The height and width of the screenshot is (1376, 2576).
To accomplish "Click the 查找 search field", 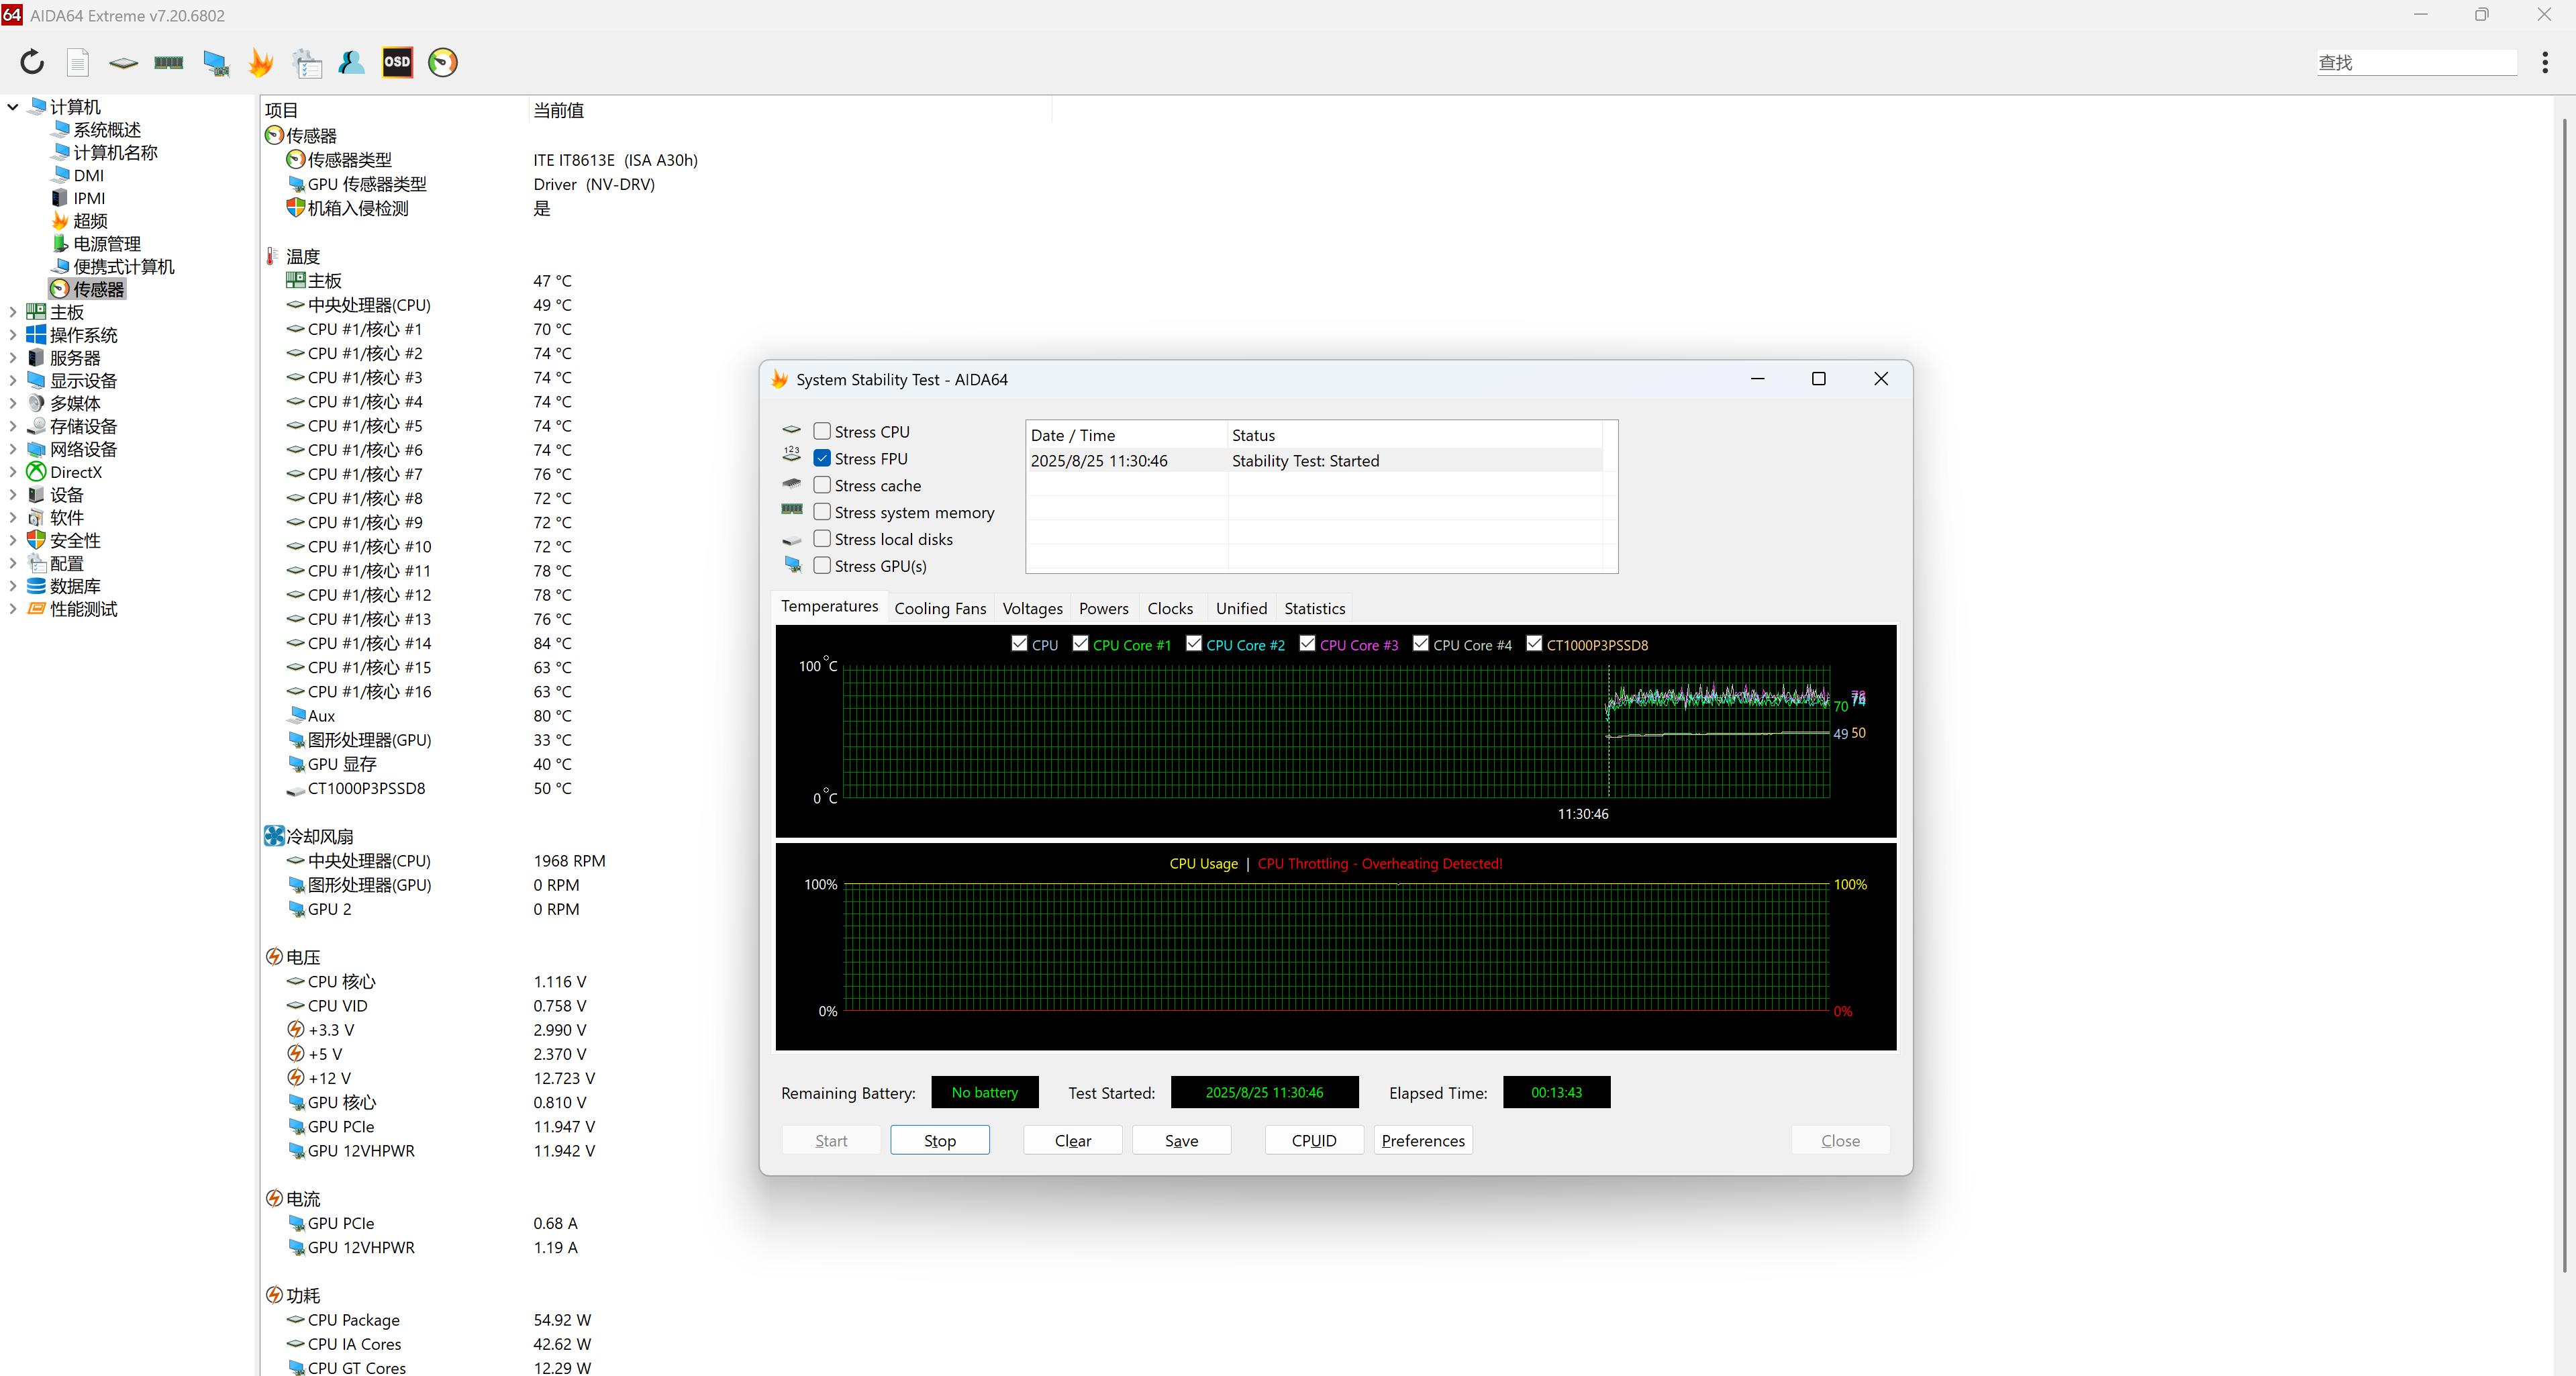I will click(2416, 62).
